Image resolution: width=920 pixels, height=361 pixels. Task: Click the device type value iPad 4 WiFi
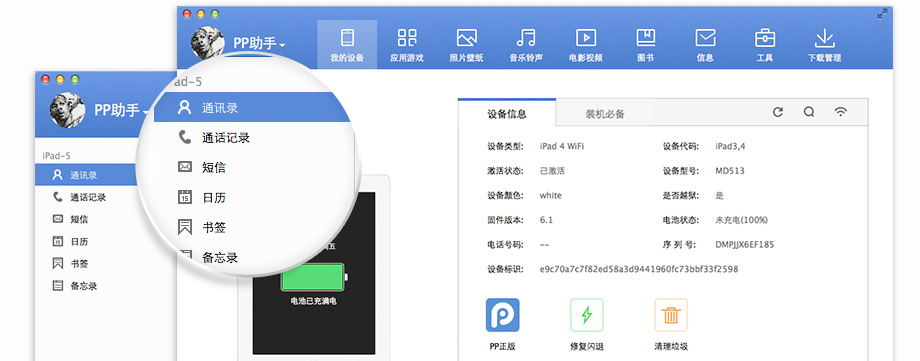(x=562, y=146)
